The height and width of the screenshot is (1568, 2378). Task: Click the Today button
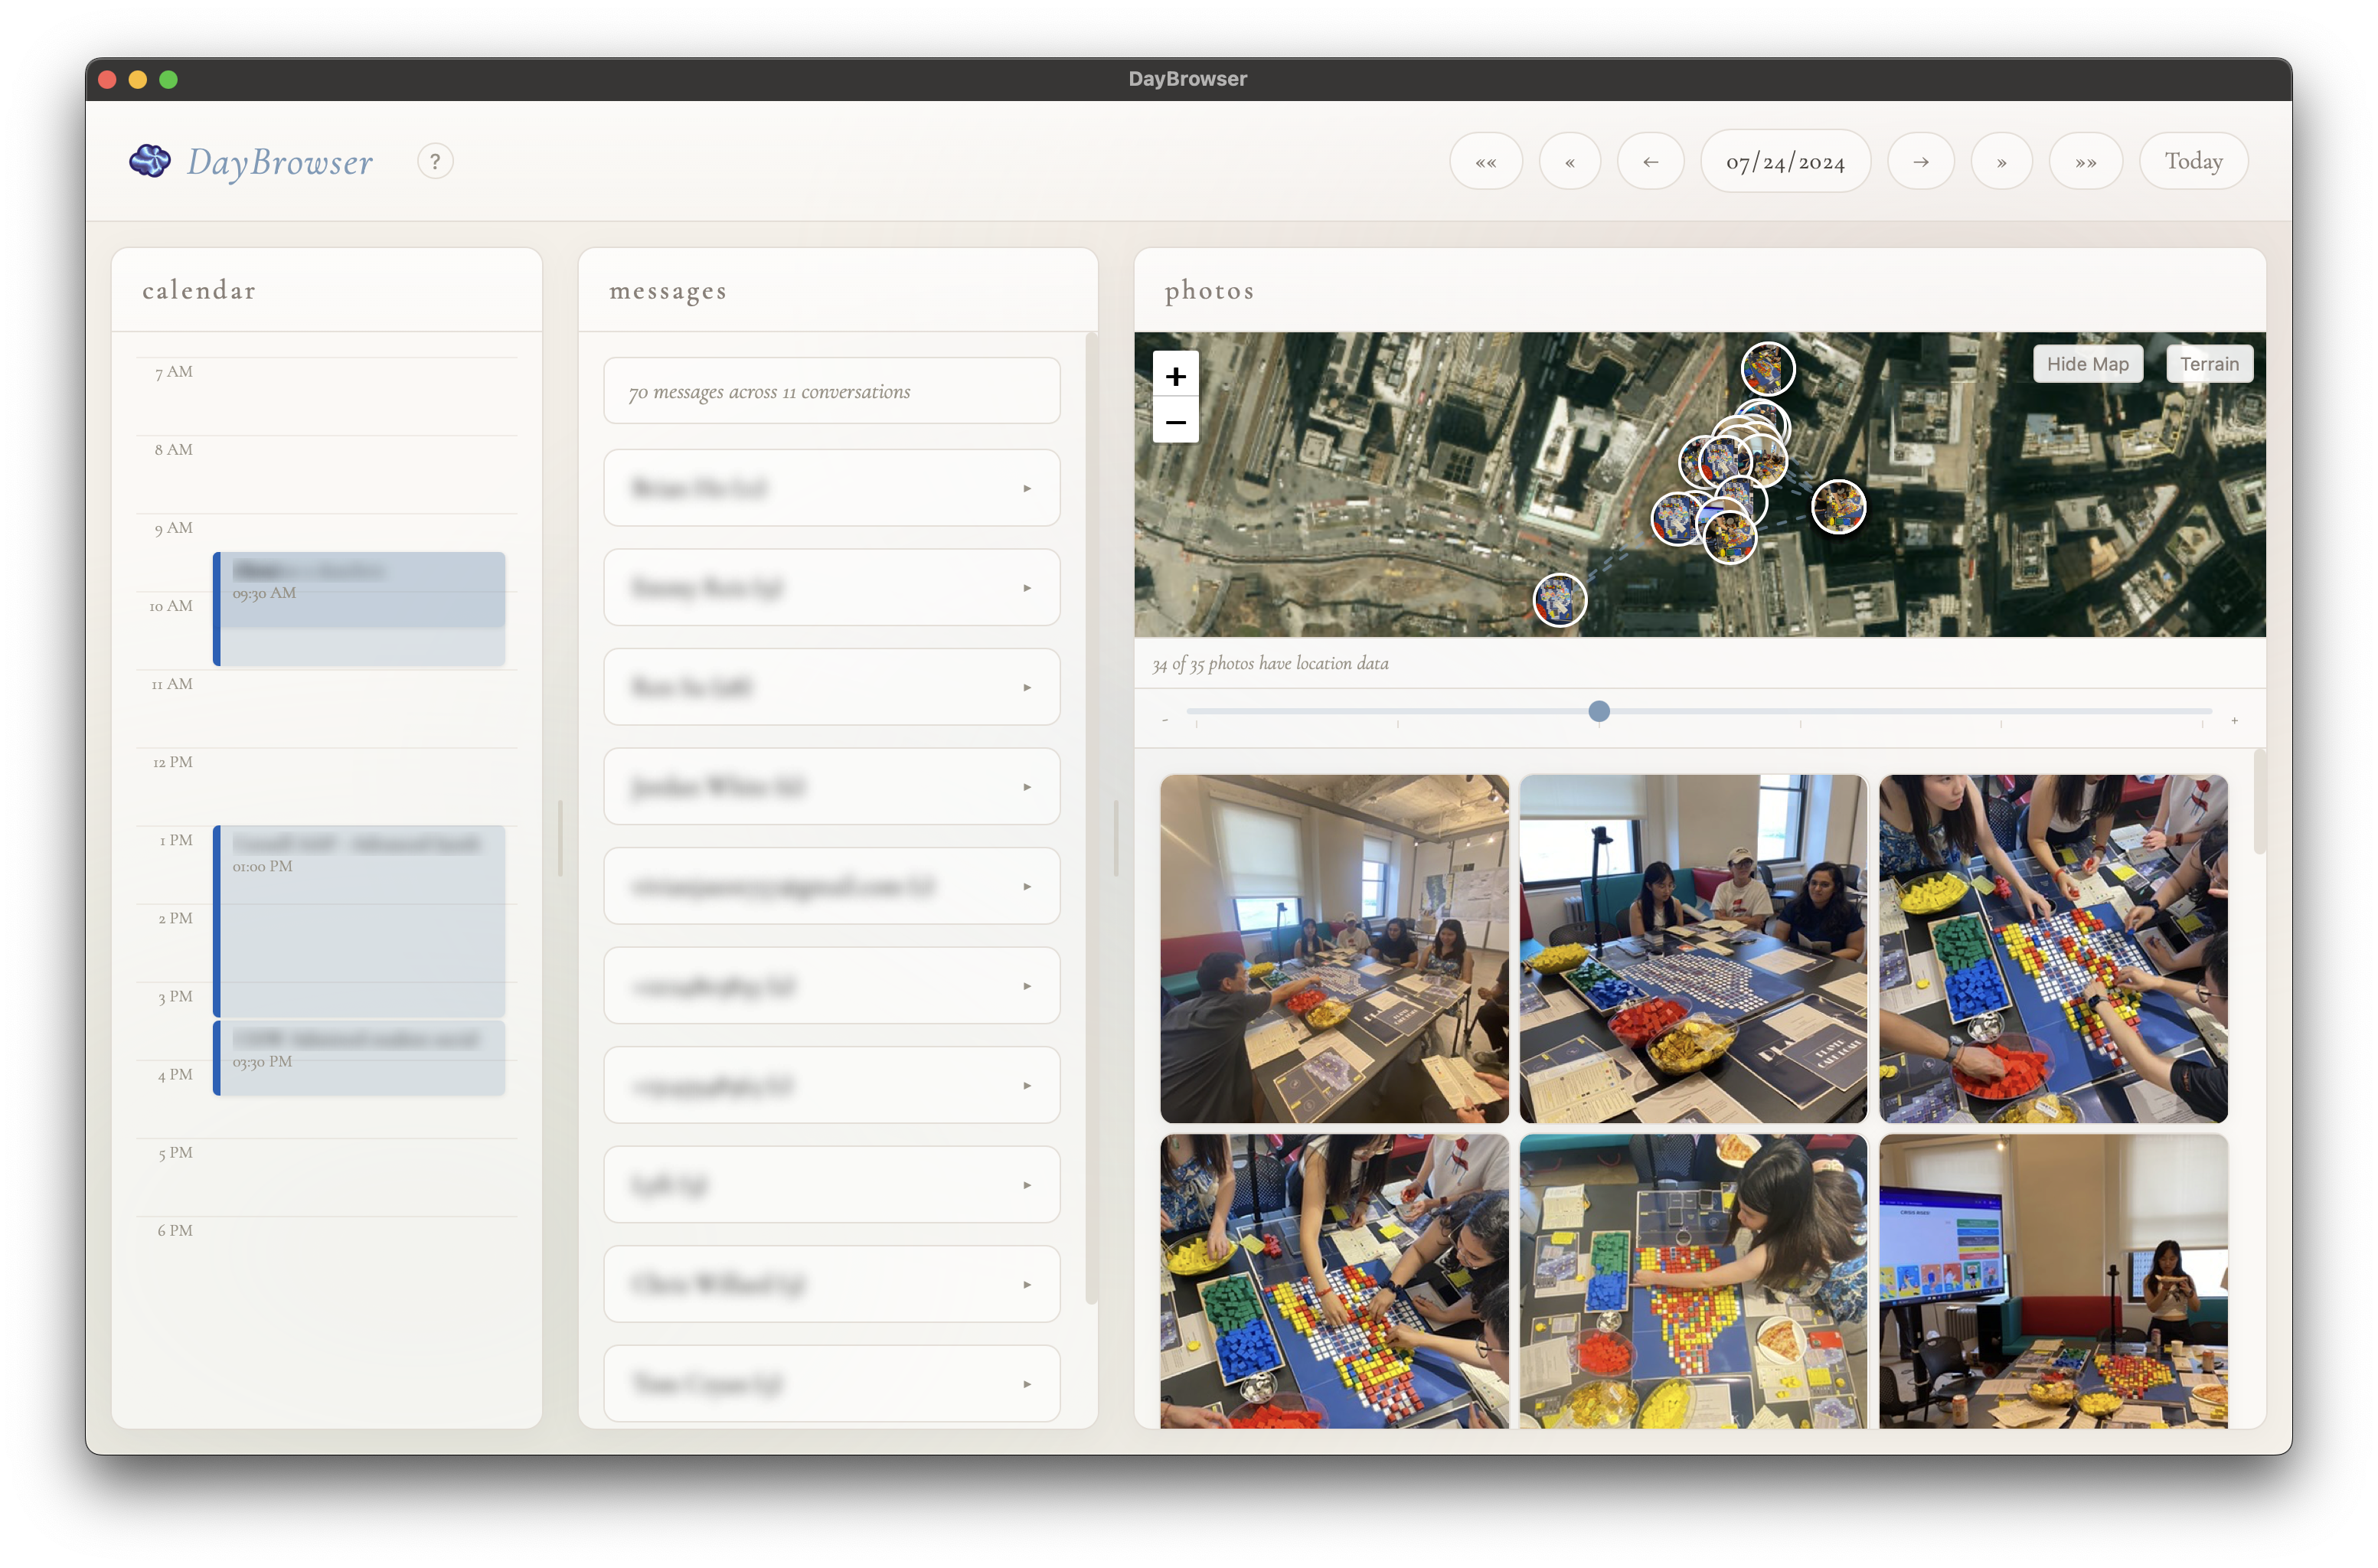pos(2193,161)
